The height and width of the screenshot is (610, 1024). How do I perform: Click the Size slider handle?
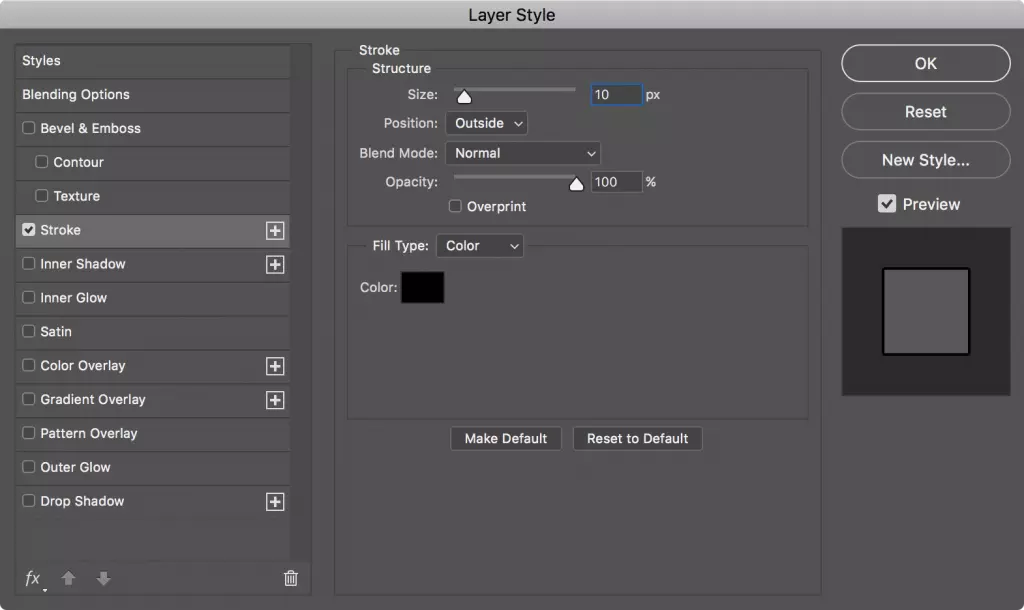pyautogui.click(x=464, y=97)
